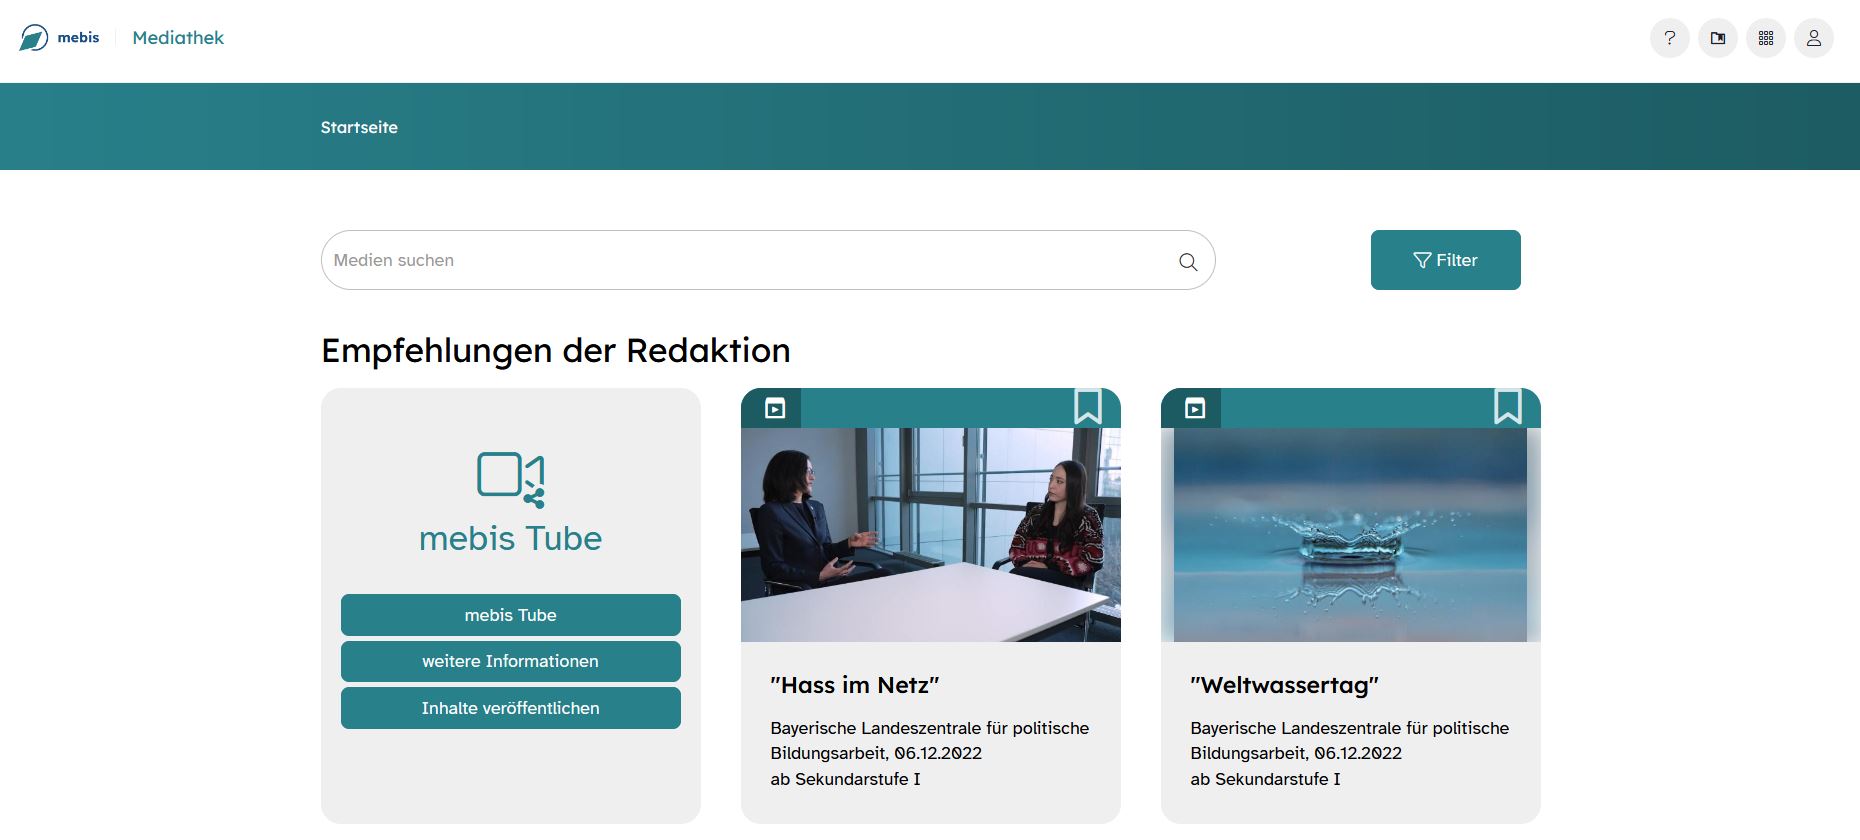Open the apps grid menu icon
Screen dimensions: 1860x840
(x=1765, y=38)
